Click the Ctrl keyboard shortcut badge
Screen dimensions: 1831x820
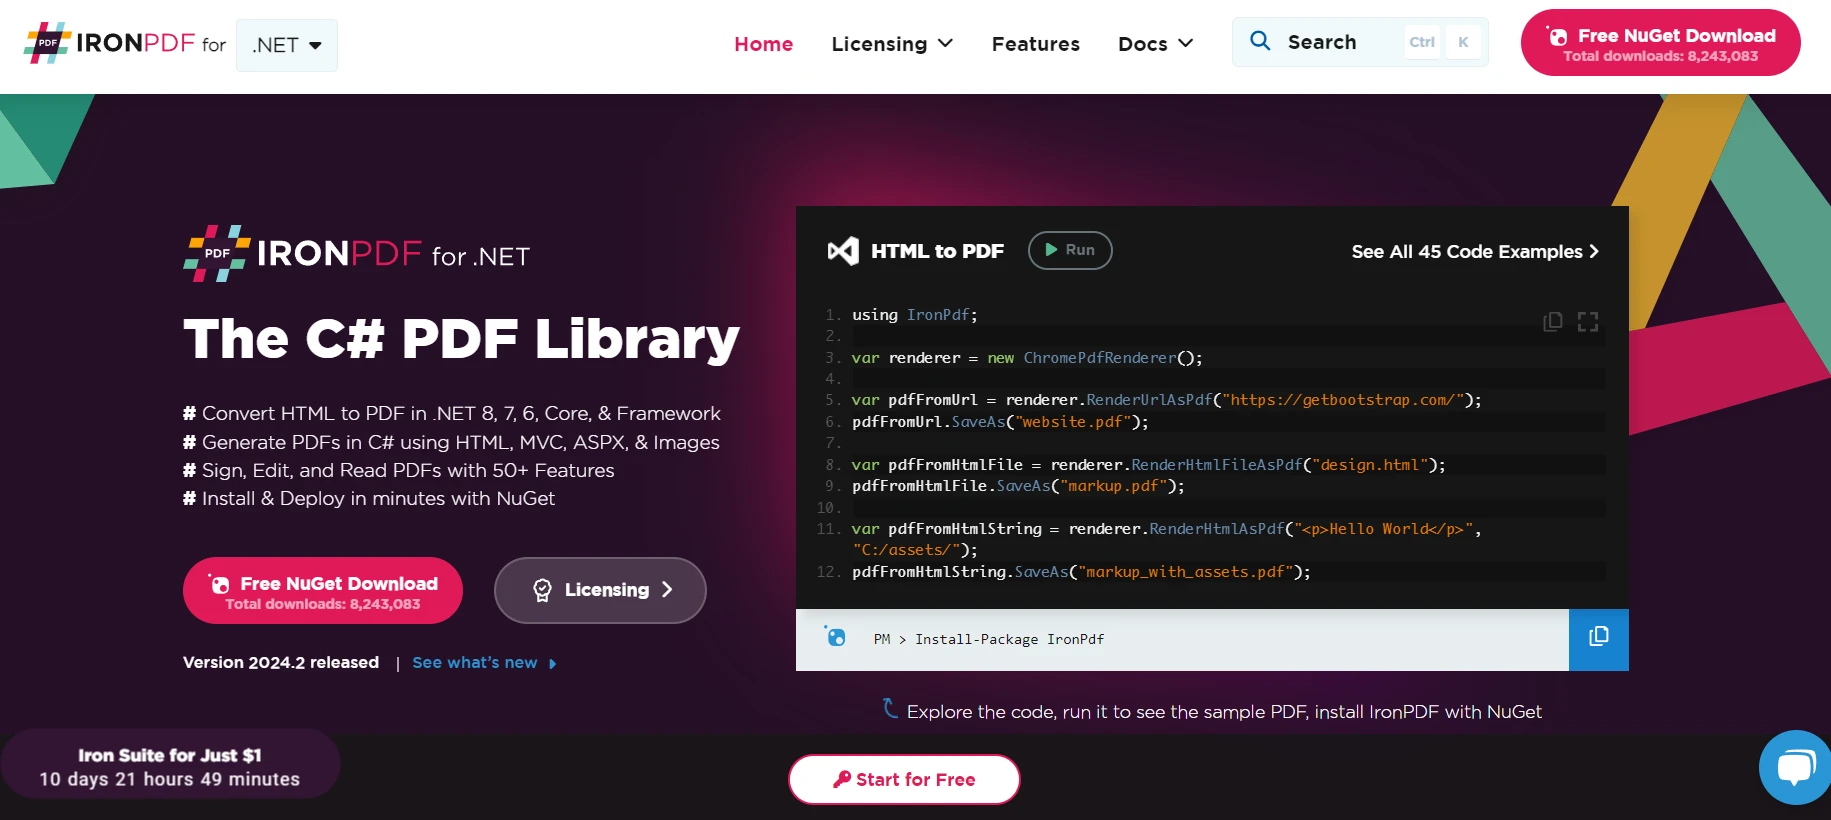coord(1422,42)
